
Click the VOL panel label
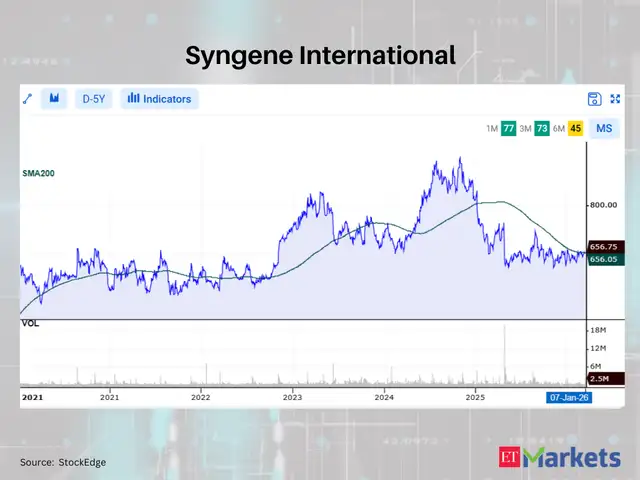point(31,325)
